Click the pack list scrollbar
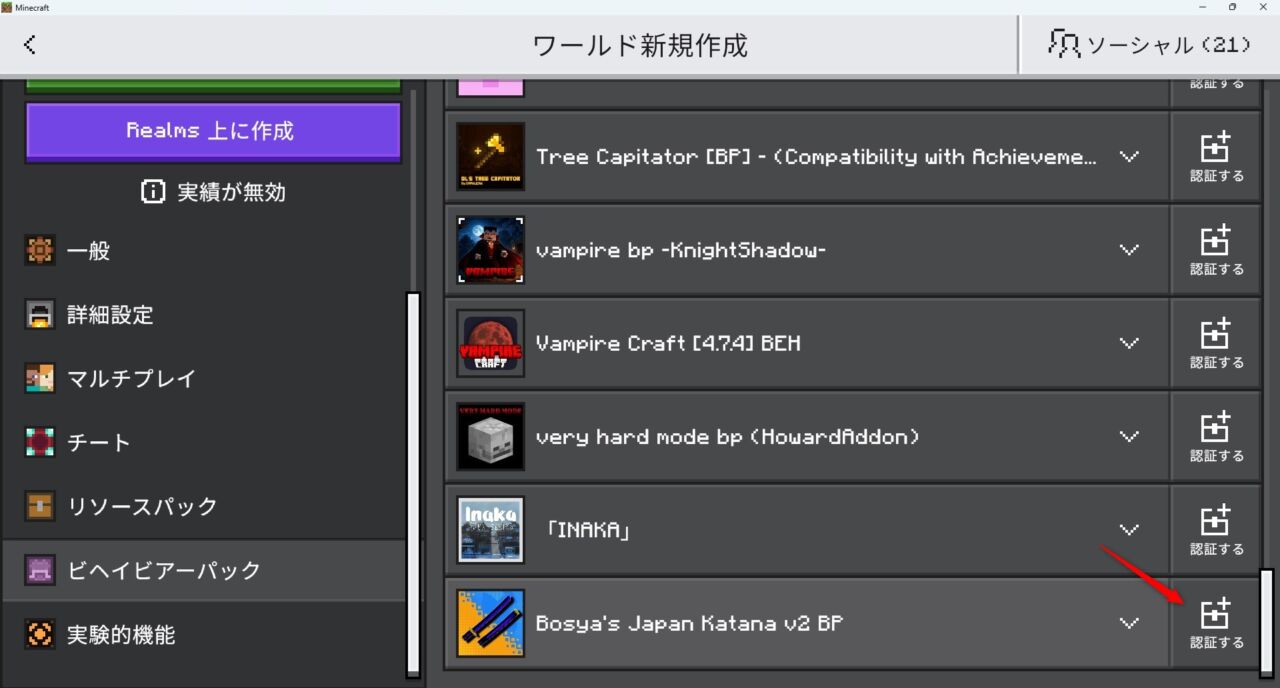The image size is (1280, 688). 1267,623
